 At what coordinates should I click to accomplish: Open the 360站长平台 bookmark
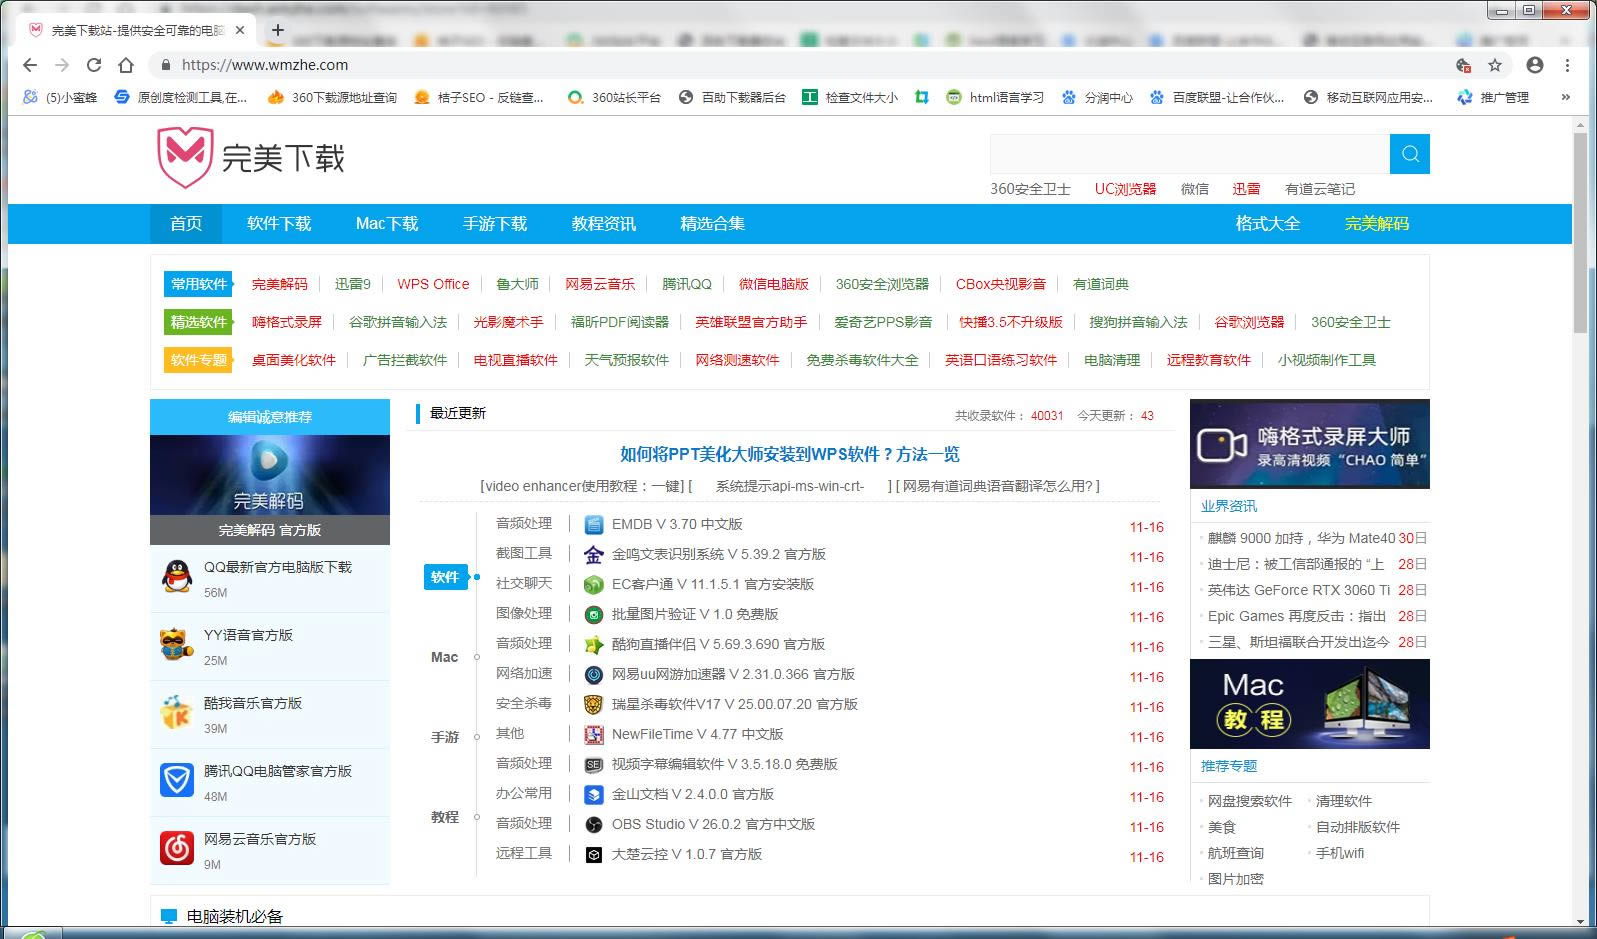click(614, 97)
